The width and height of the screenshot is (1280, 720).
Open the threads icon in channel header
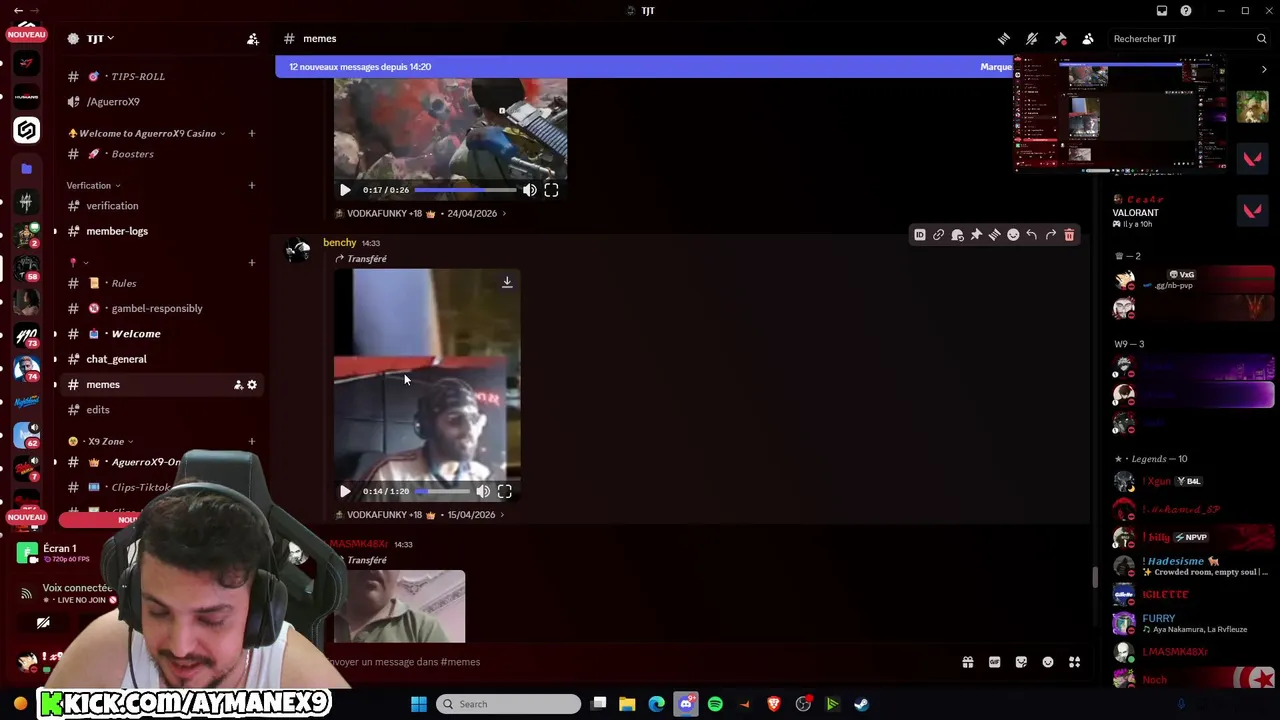pos(1003,39)
